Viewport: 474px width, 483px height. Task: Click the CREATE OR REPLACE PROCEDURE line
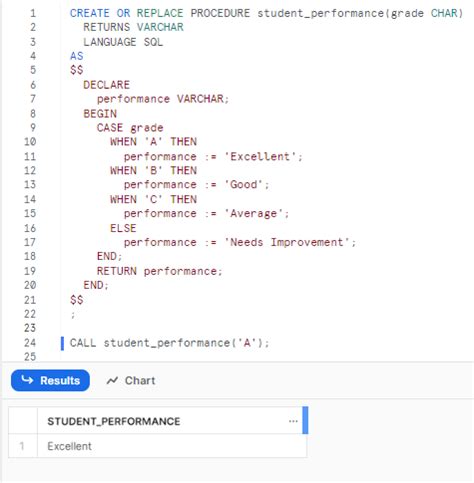[x=266, y=13]
